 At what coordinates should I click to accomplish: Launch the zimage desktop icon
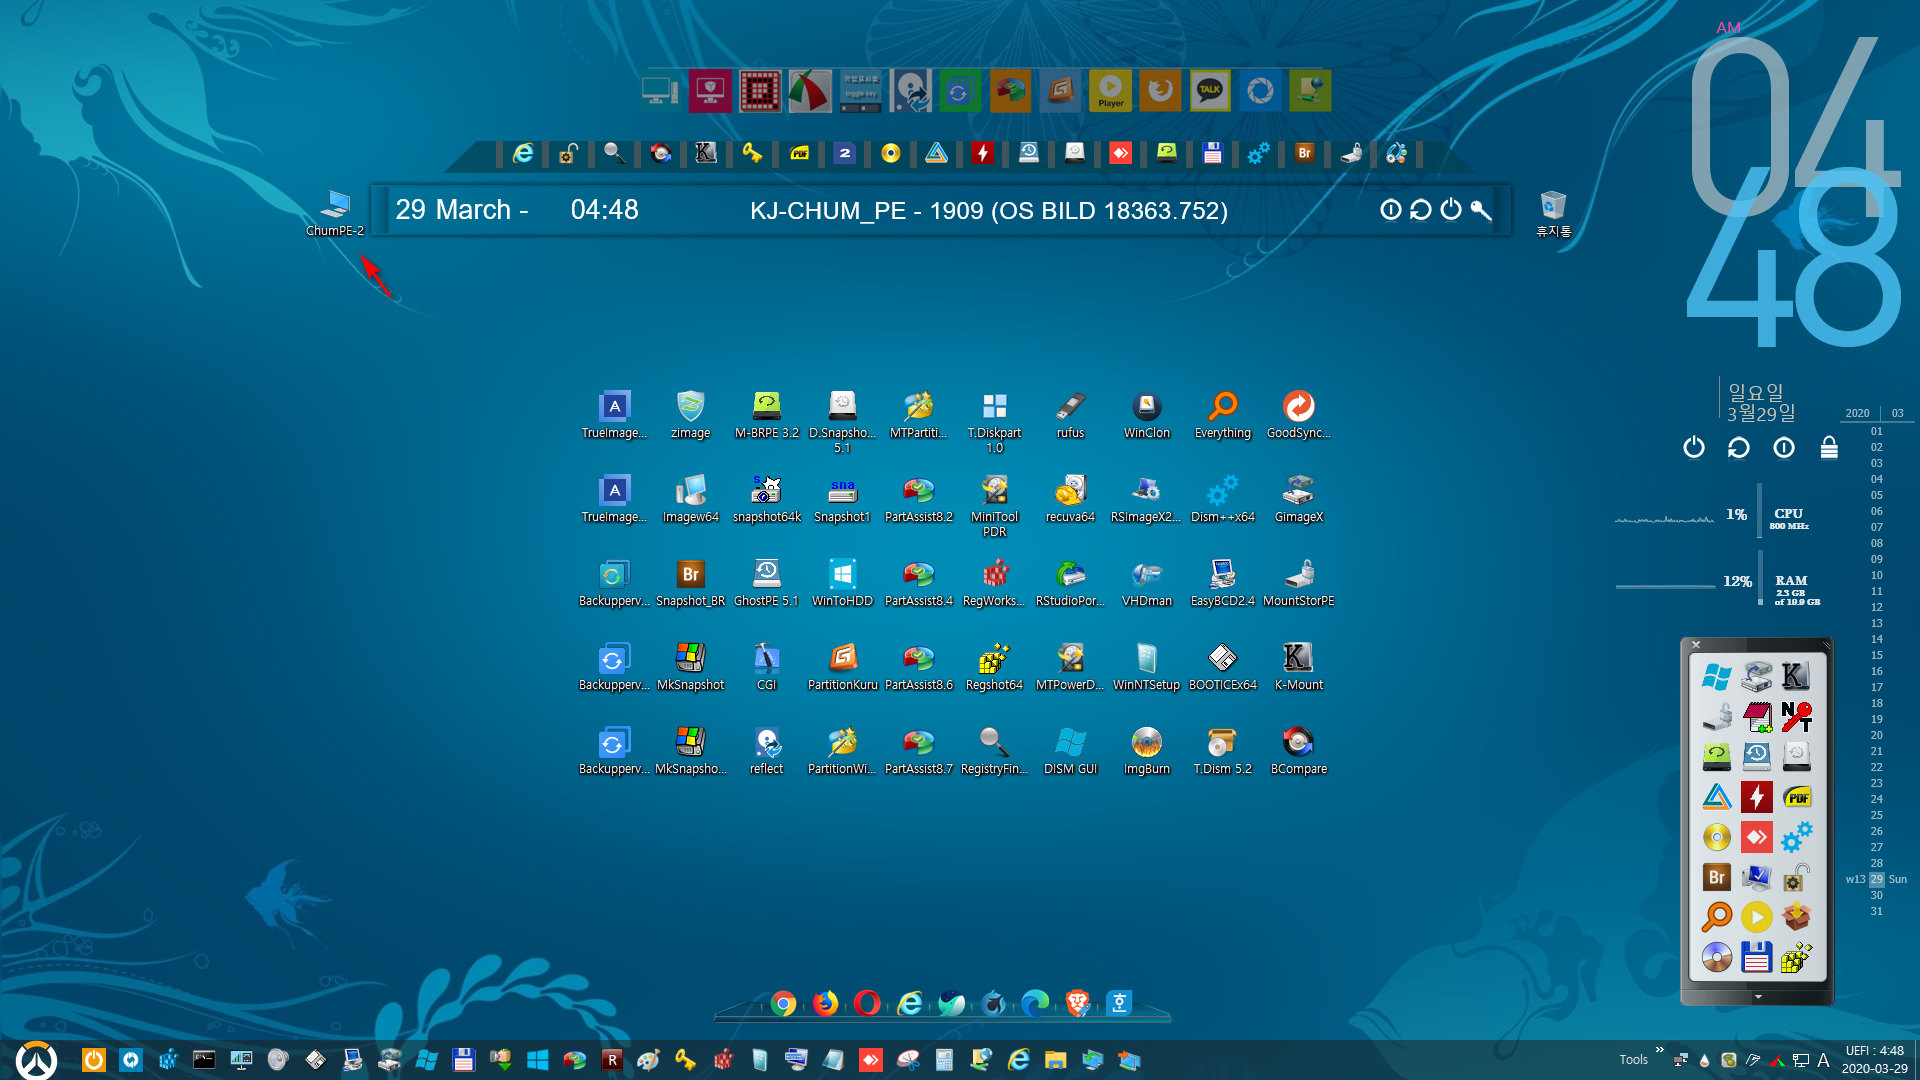click(x=690, y=414)
